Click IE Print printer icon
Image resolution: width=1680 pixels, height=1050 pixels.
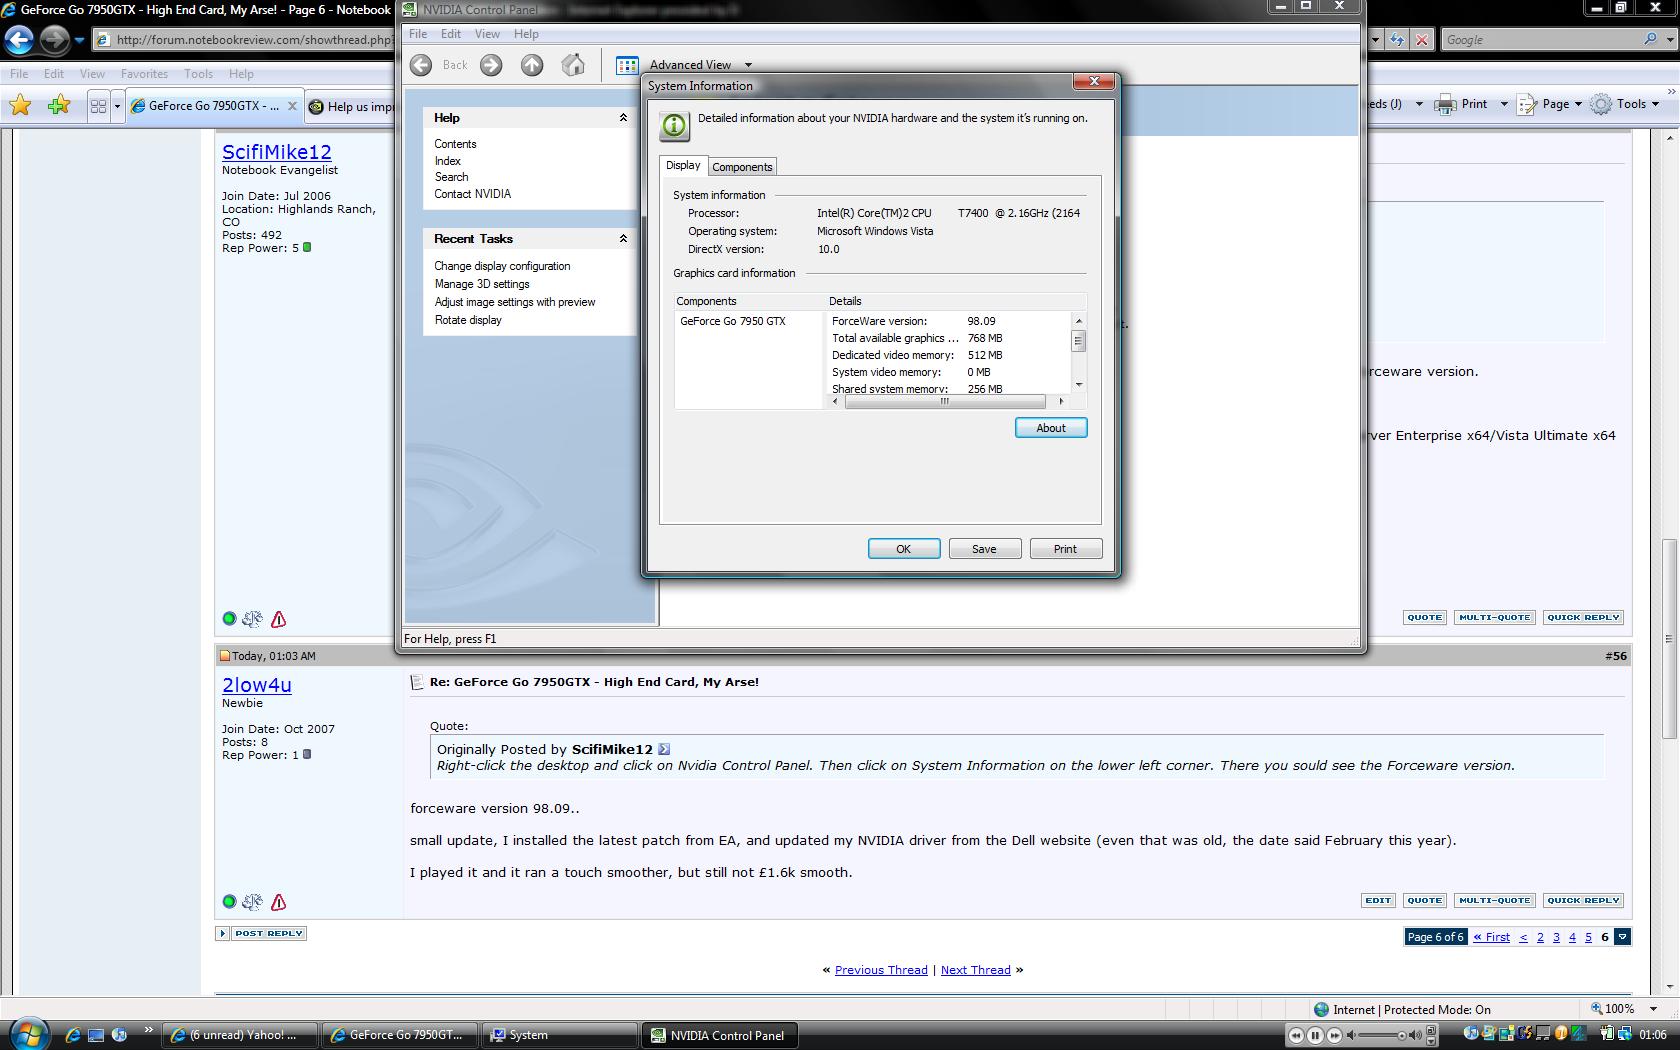point(1446,104)
